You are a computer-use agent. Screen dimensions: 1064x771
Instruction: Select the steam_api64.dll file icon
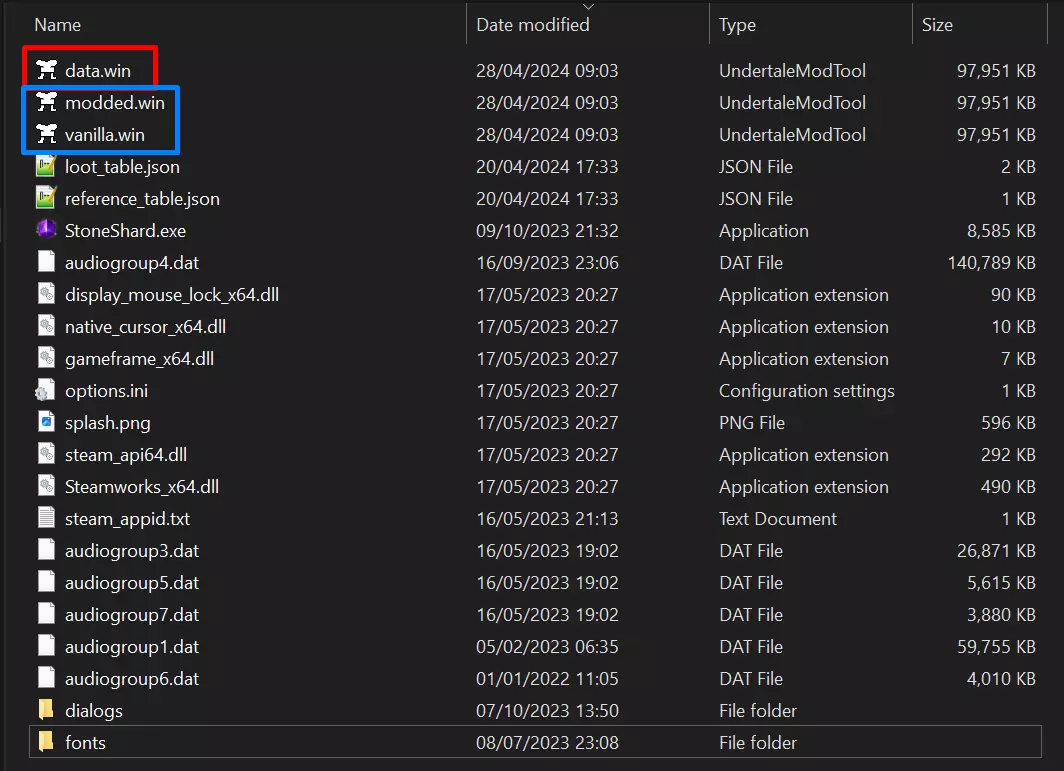pyautogui.click(x=46, y=454)
